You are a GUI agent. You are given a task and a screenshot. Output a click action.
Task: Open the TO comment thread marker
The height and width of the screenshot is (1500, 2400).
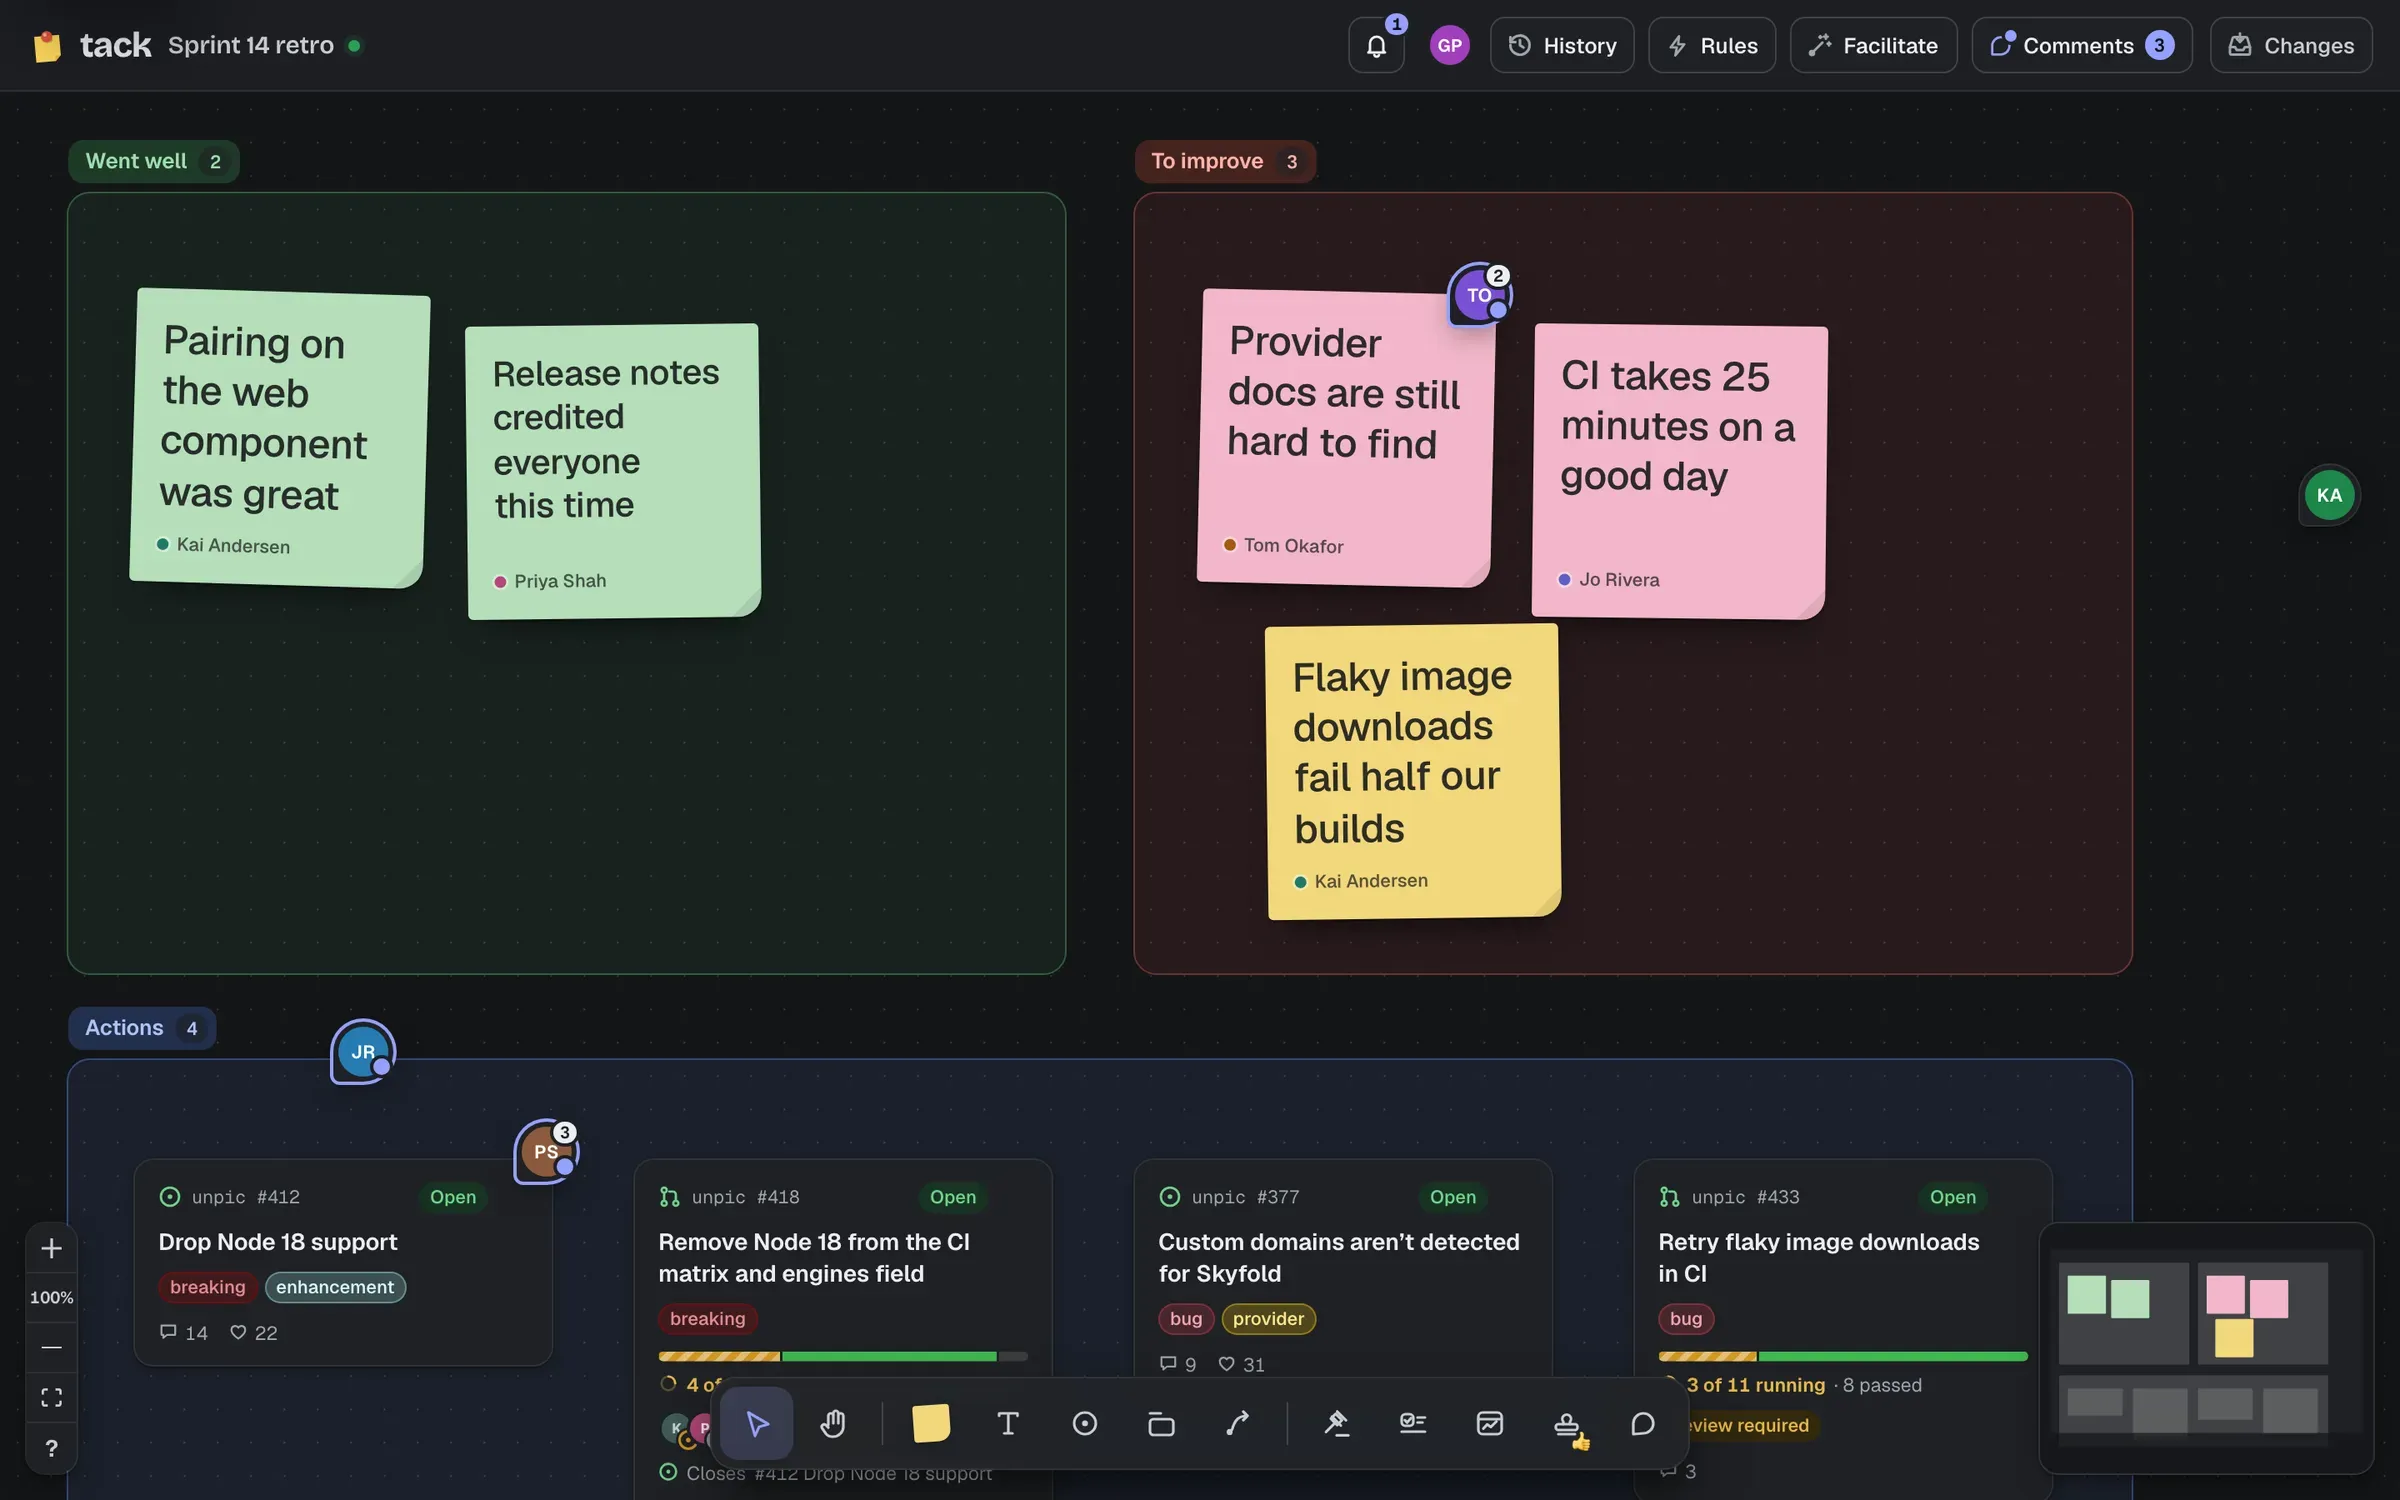pyautogui.click(x=1480, y=294)
